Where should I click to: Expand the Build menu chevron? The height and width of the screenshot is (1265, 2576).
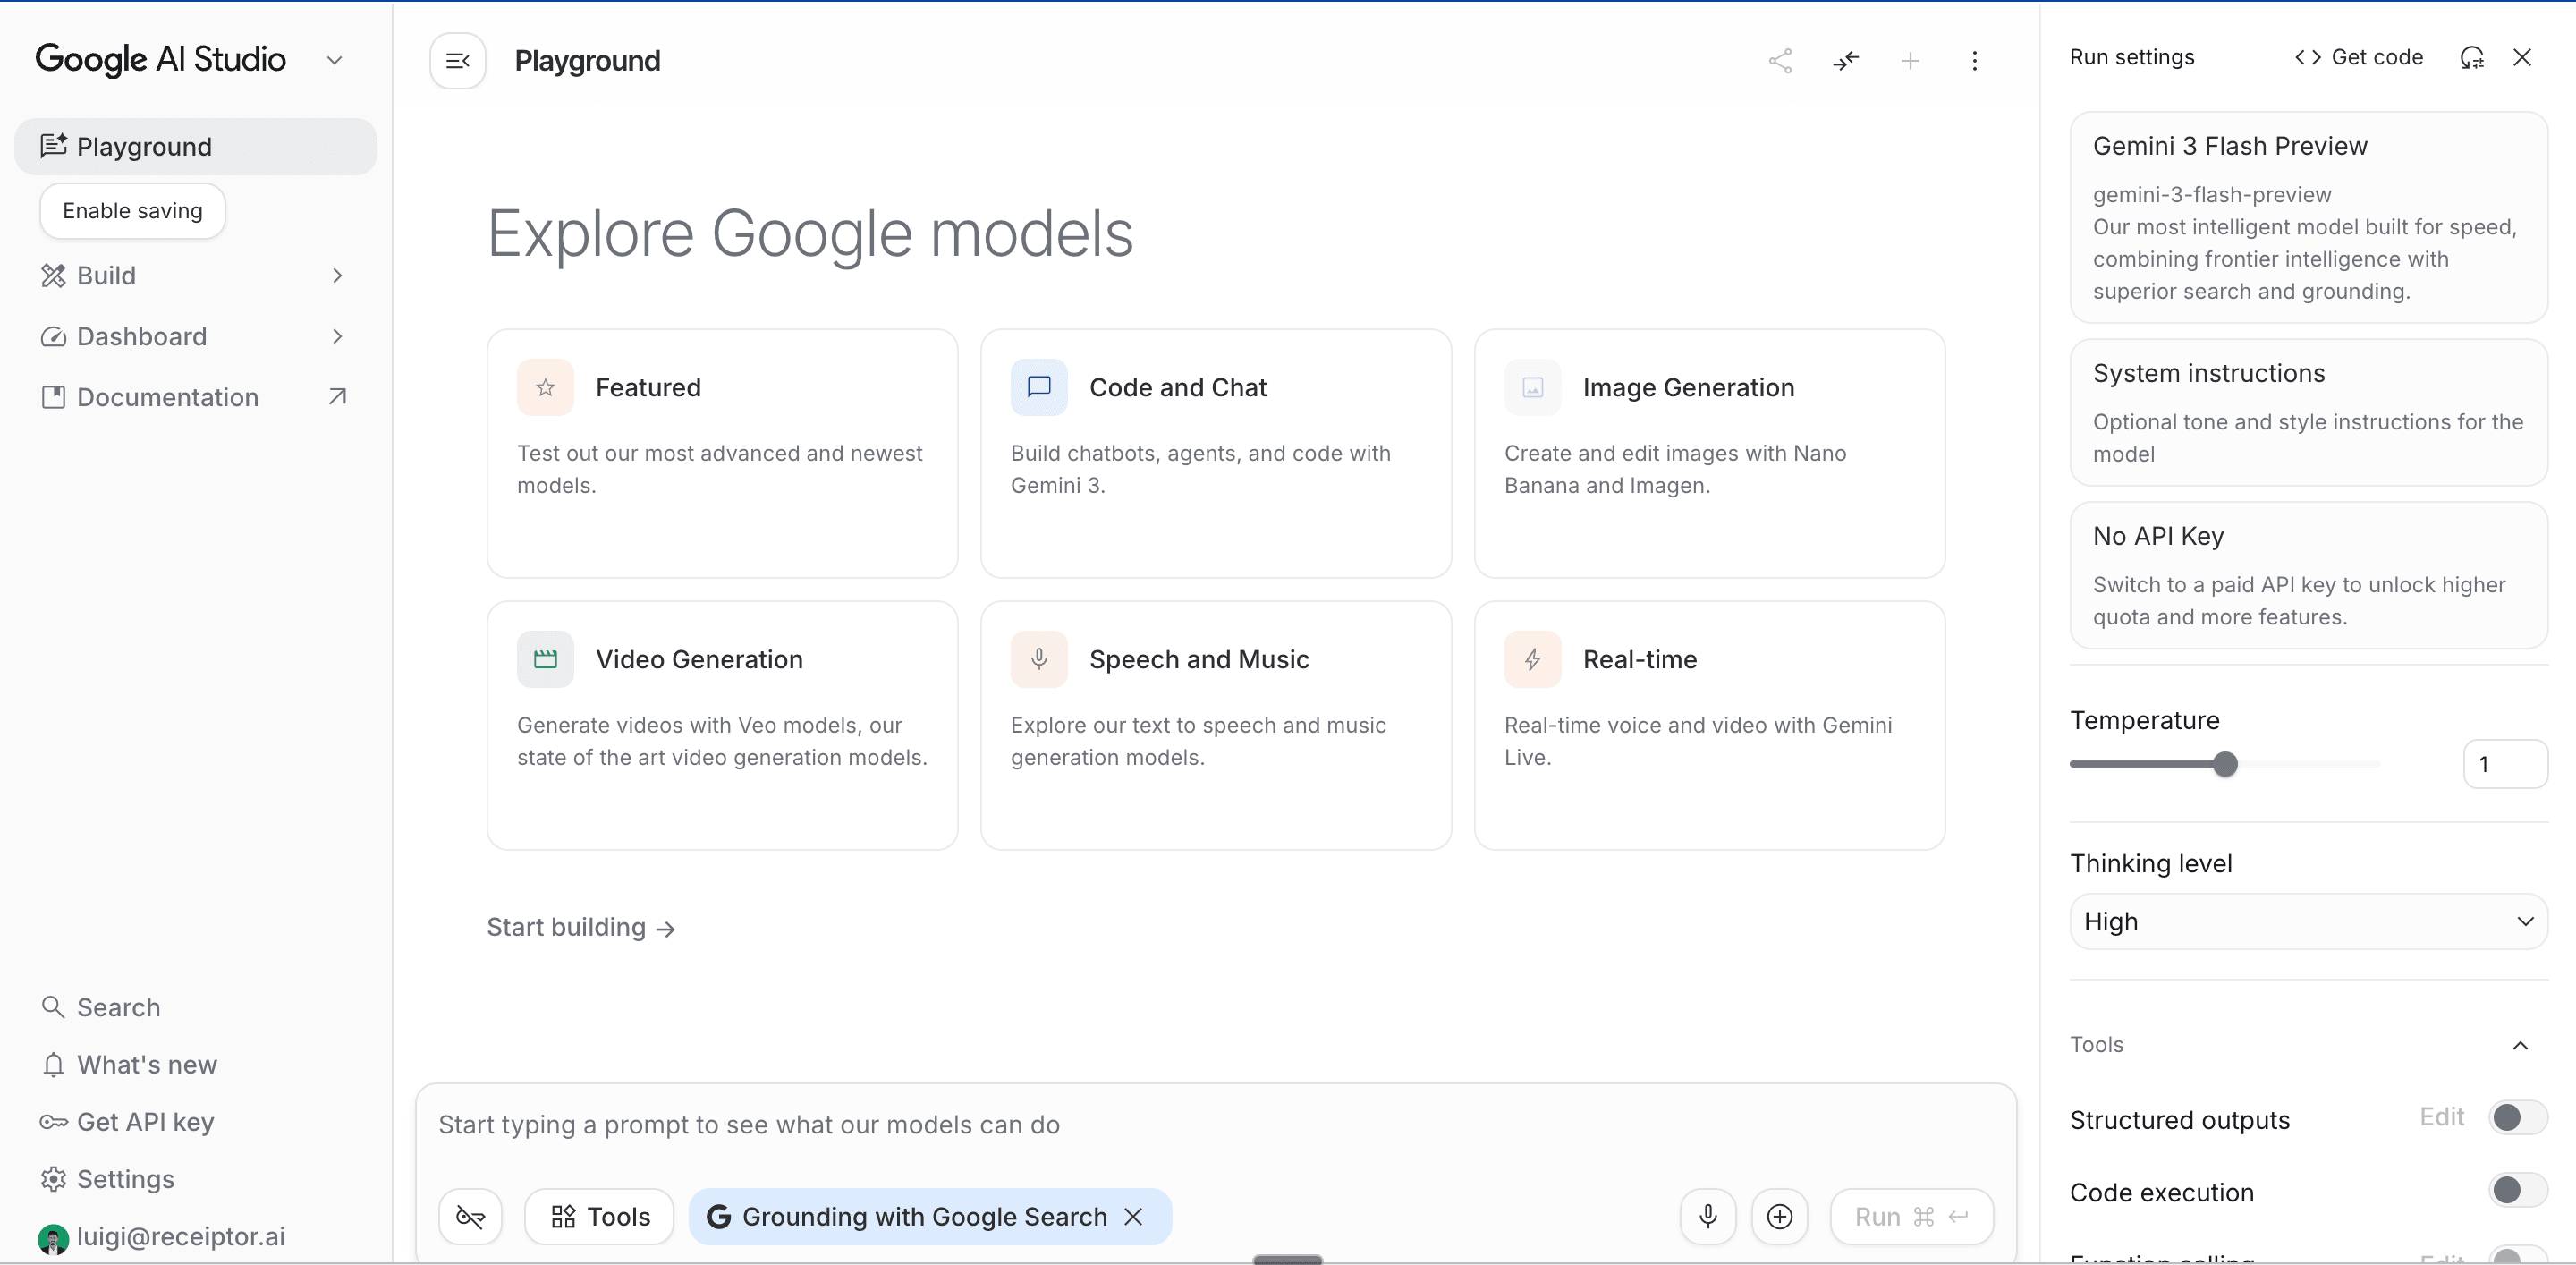pyautogui.click(x=337, y=276)
